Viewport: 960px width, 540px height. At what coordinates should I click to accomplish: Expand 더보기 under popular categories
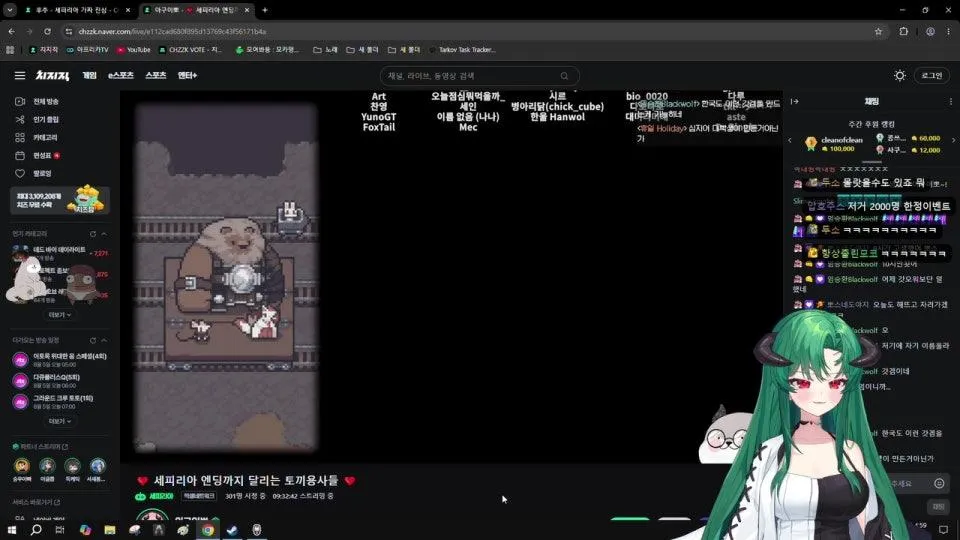[x=59, y=315]
